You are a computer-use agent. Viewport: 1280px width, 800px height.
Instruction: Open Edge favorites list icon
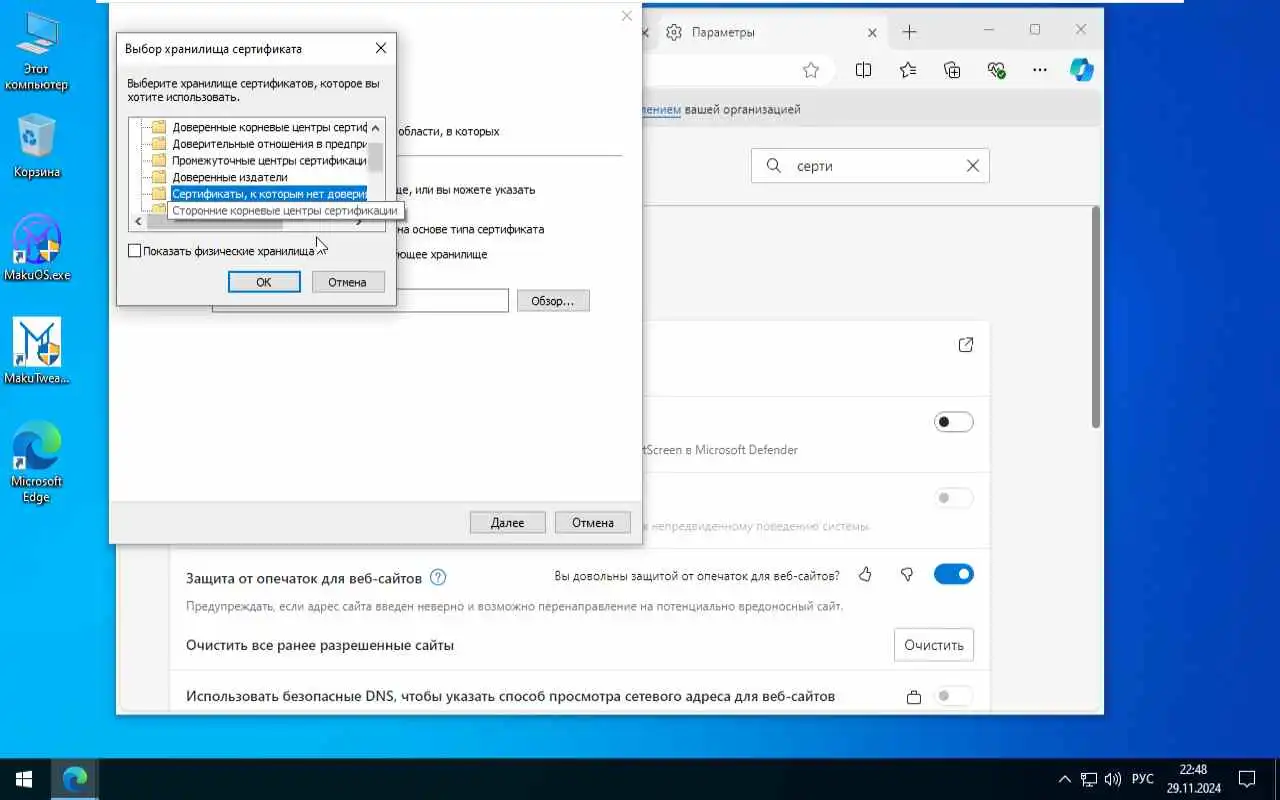coord(908,70)
